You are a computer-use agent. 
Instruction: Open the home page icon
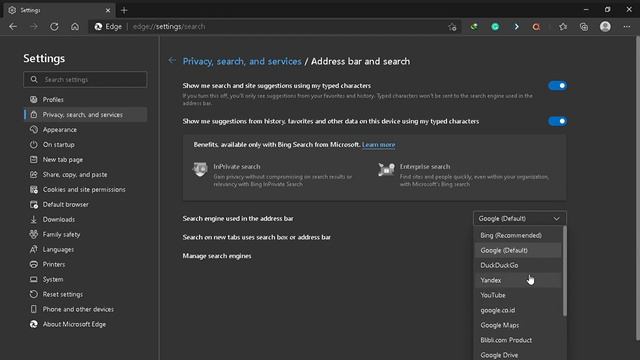[x=75, y=27]
